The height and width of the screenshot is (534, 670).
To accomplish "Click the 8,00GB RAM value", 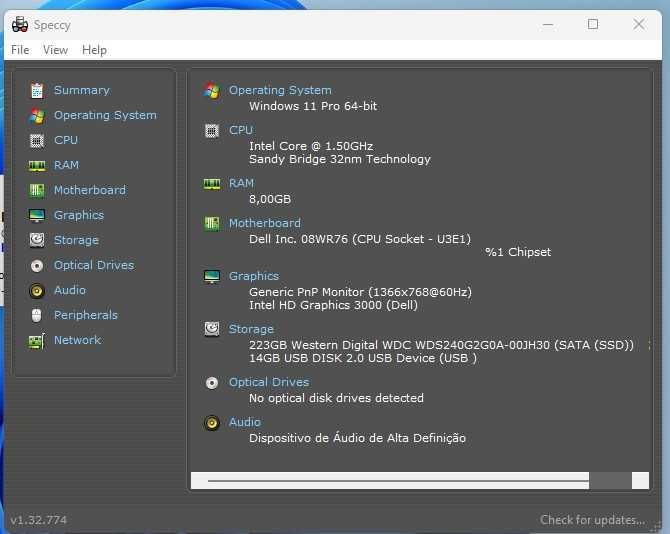I will (x=270, y=199).
